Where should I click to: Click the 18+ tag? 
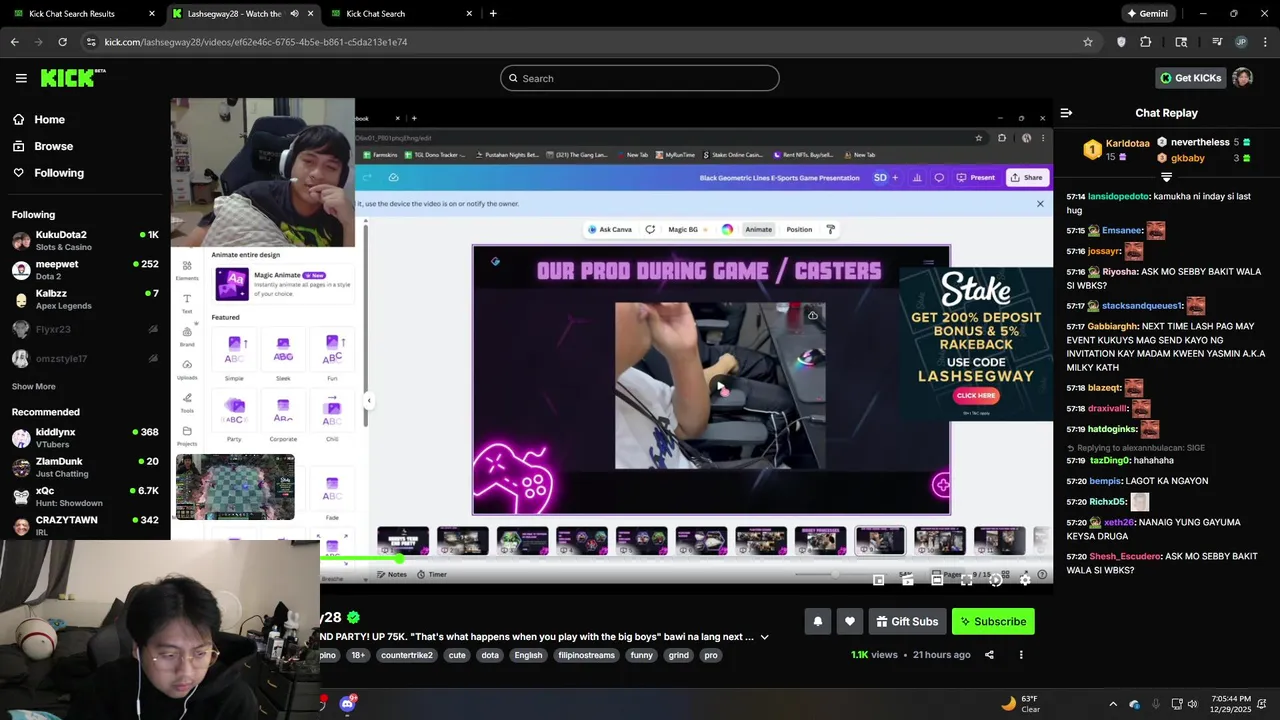(358, 655)
